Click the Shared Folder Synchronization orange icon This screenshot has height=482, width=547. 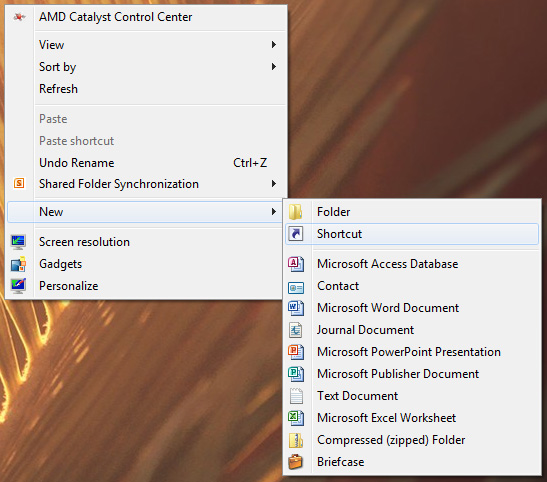19,183
